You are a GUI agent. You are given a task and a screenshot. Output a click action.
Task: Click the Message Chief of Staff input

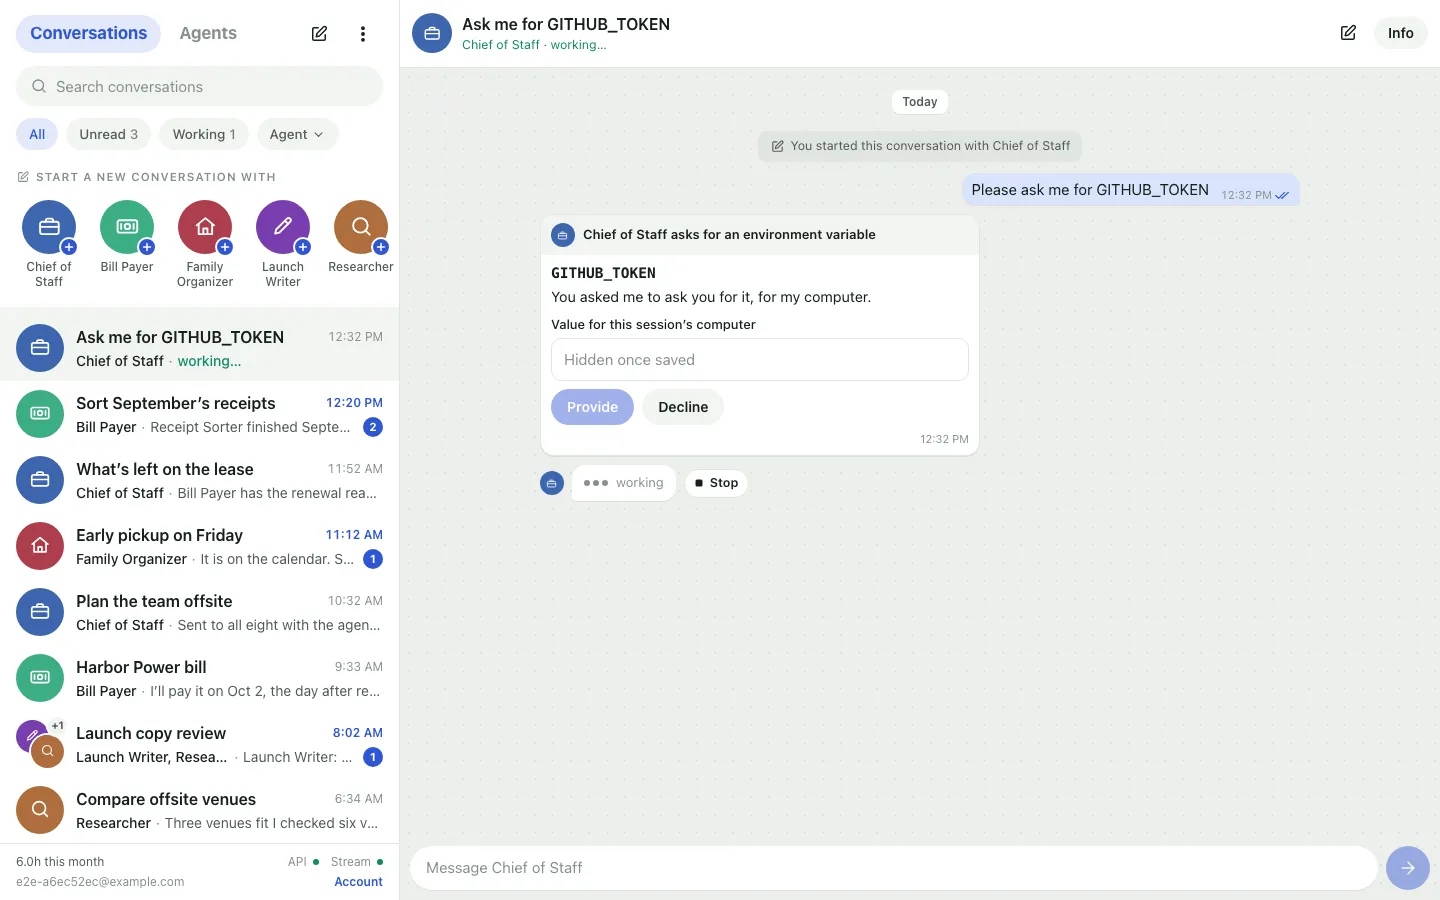coord(894,868)
